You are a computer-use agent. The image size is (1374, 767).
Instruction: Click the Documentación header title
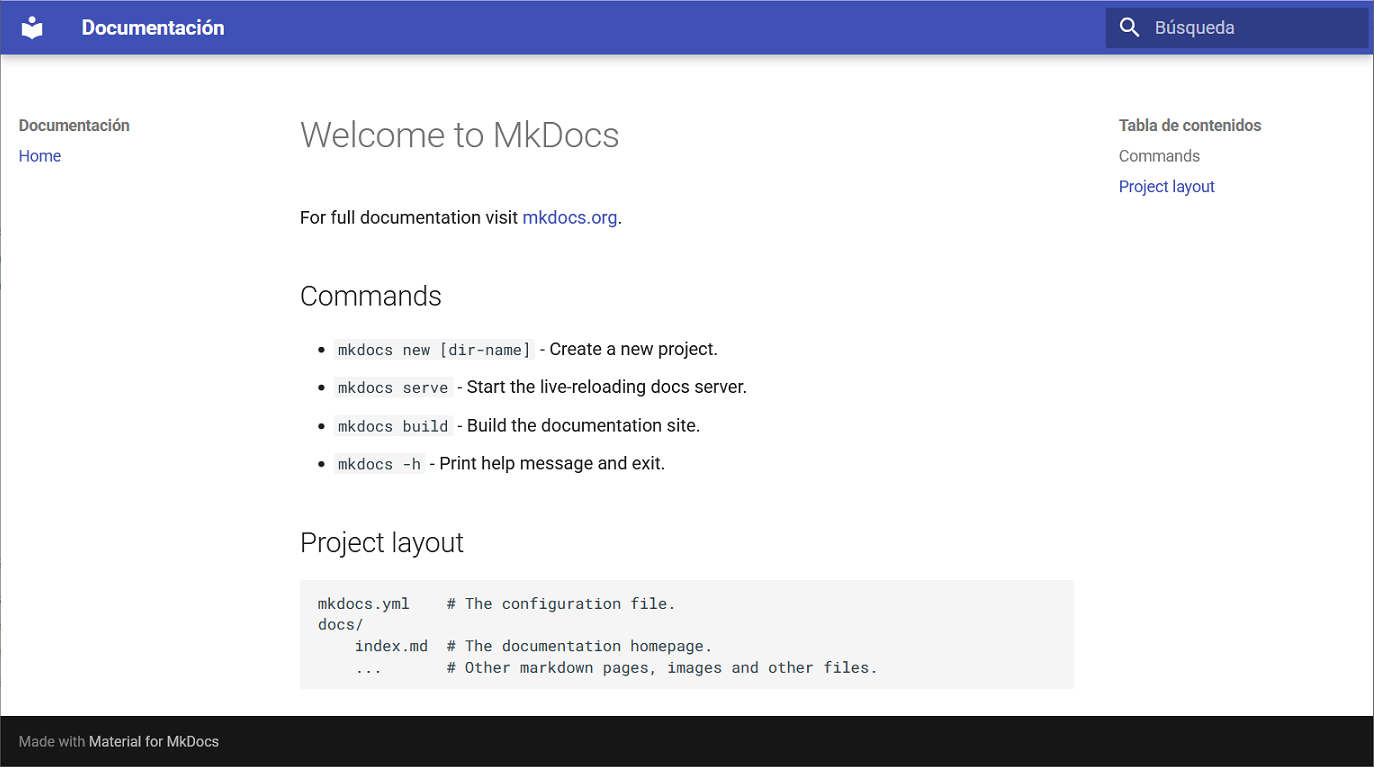[x=153, y=28]
